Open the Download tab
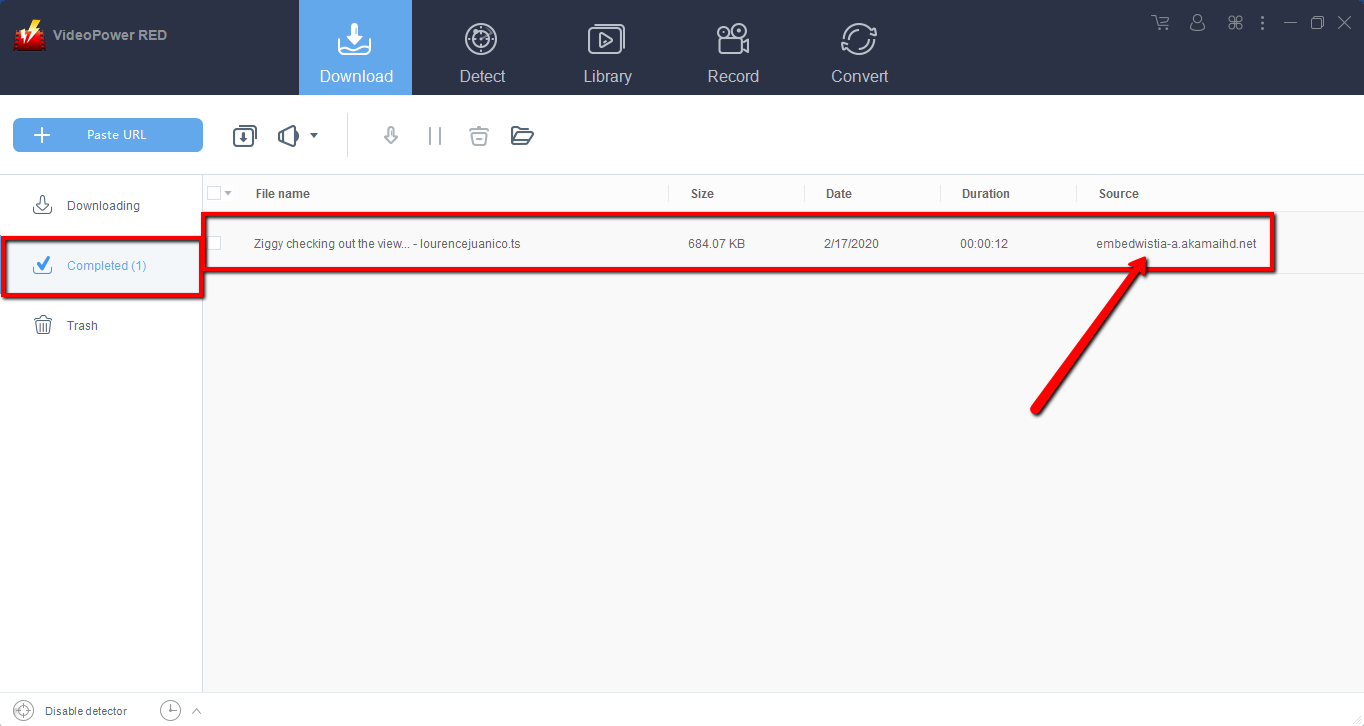Image resolution: width=1364 pixels, height=726 pixels. pos(355,48)
